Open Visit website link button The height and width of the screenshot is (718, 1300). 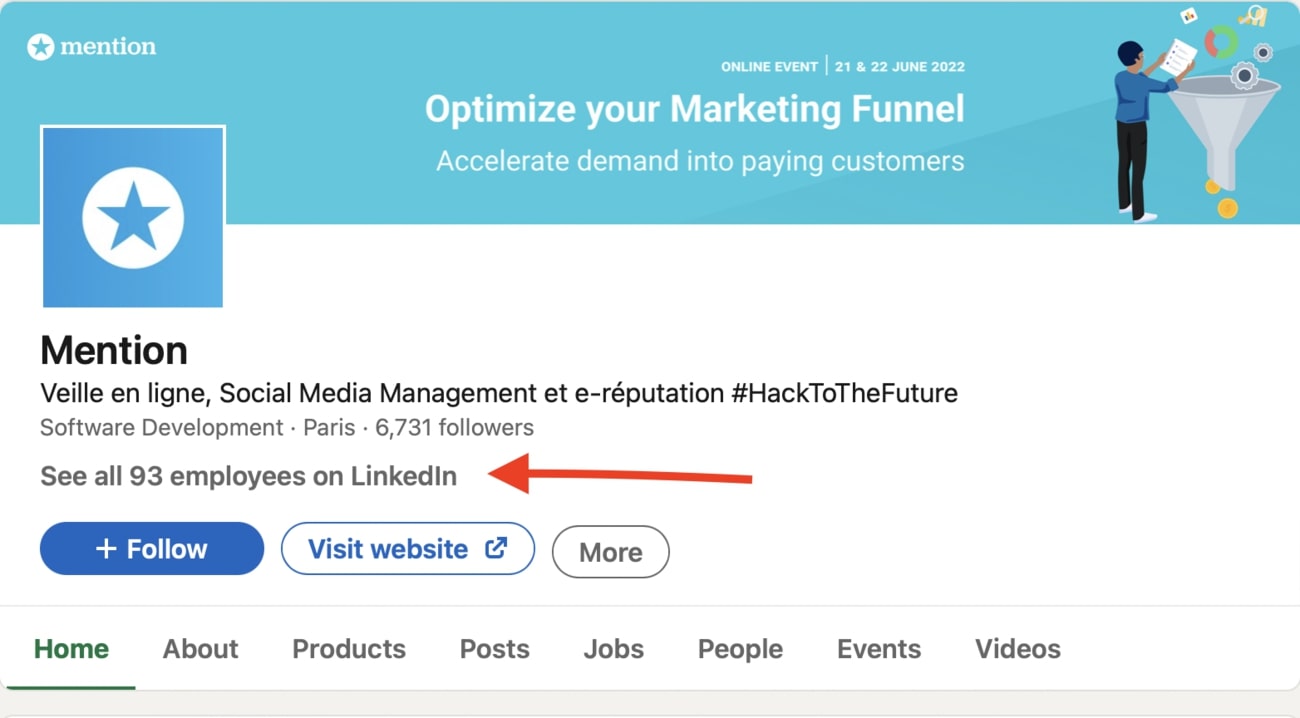point(408,549)
